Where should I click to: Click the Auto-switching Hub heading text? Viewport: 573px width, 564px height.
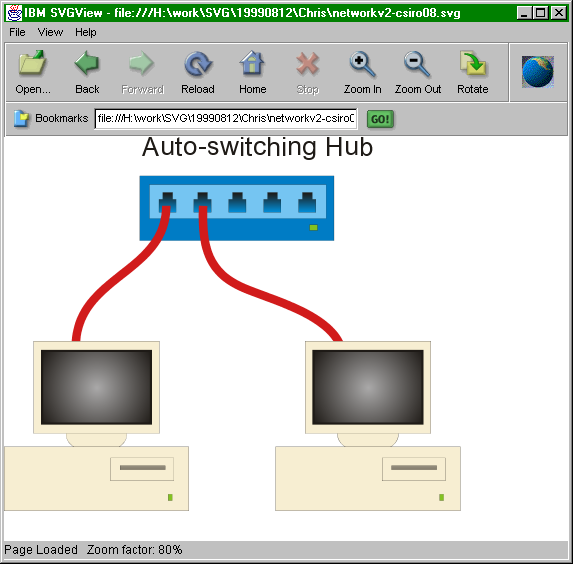[257, 147]
